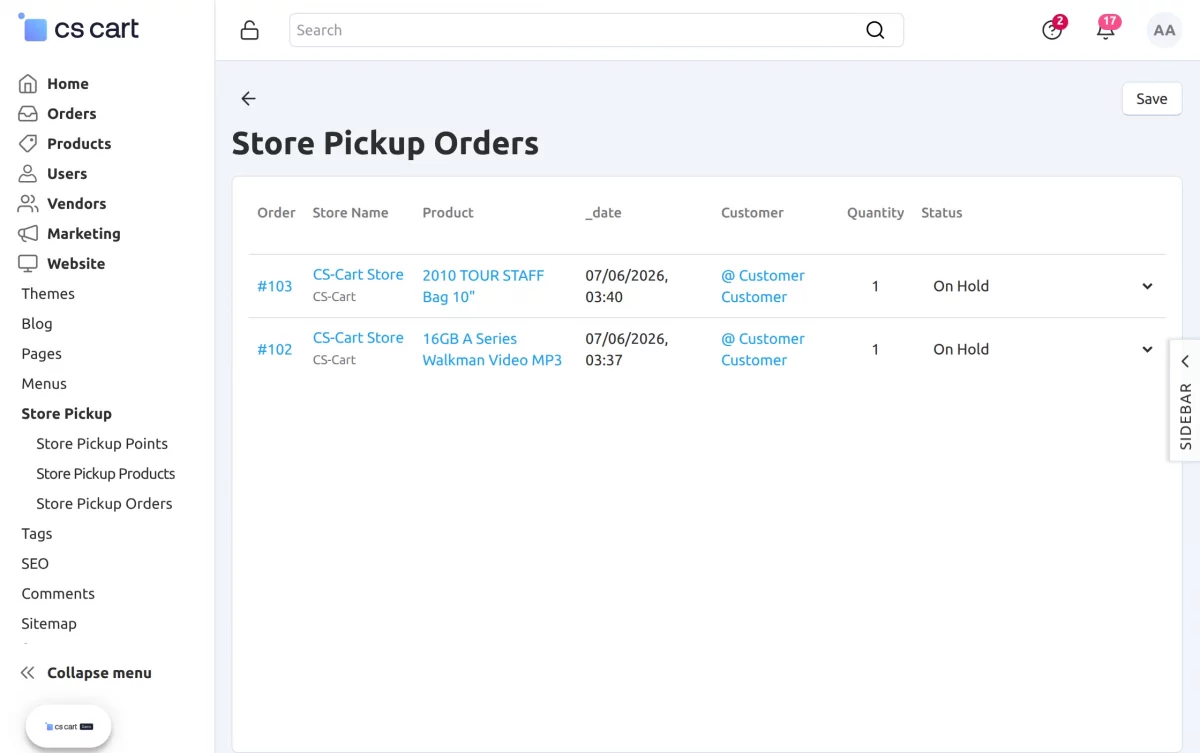The width and height of the screenshot is (1200, 753).
Task: Open the help icon with badge 2
Action: pyautogui.click(x=1053, y=29)
